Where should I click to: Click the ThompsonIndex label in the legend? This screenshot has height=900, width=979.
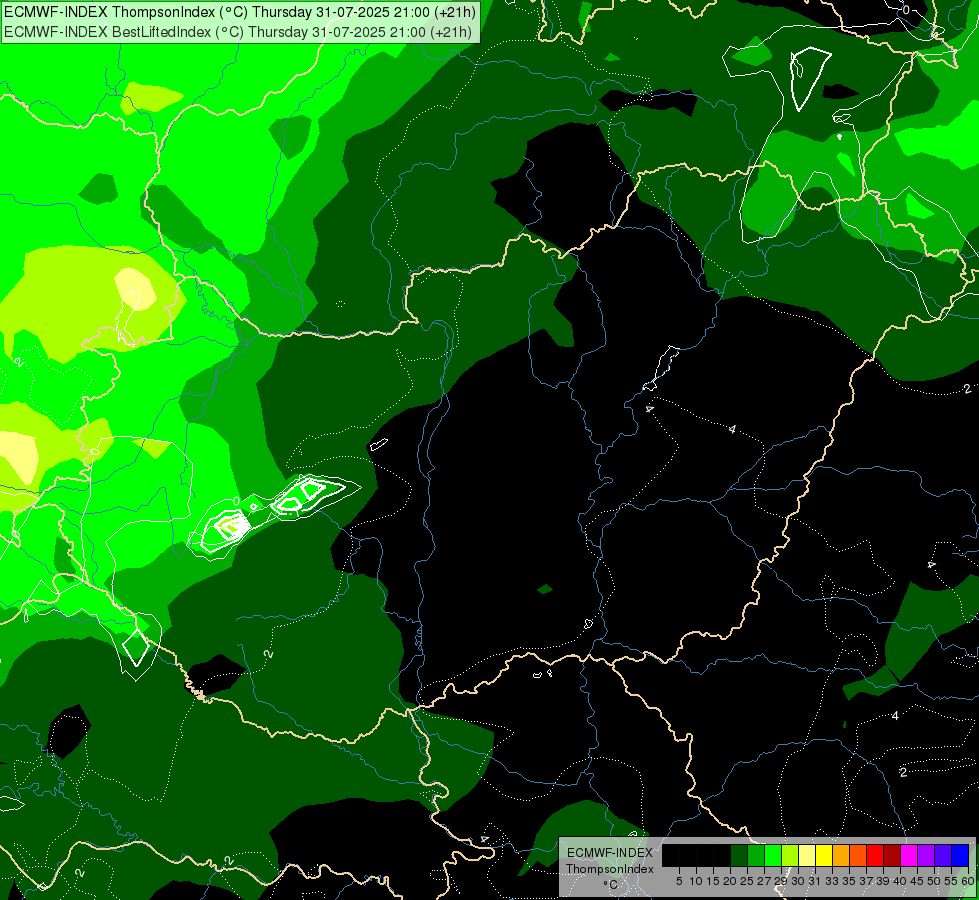(x=610, y=869)
